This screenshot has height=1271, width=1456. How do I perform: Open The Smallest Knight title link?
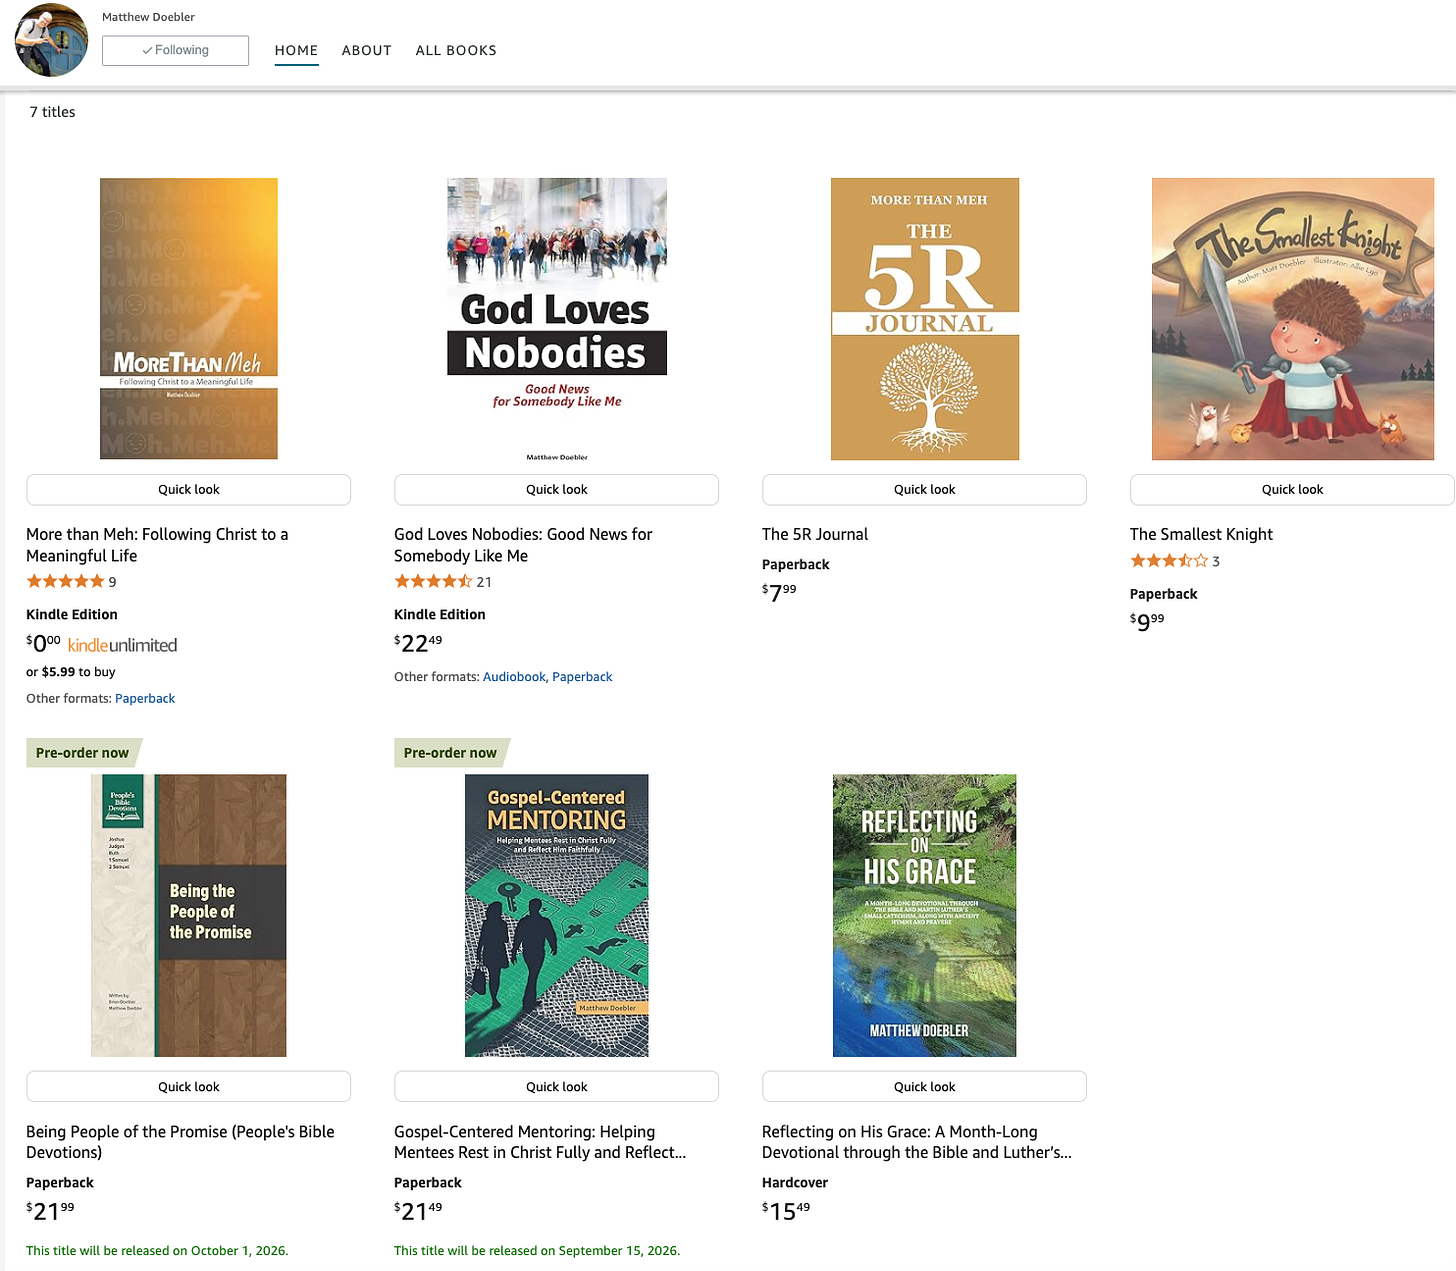pos(1201,534)
